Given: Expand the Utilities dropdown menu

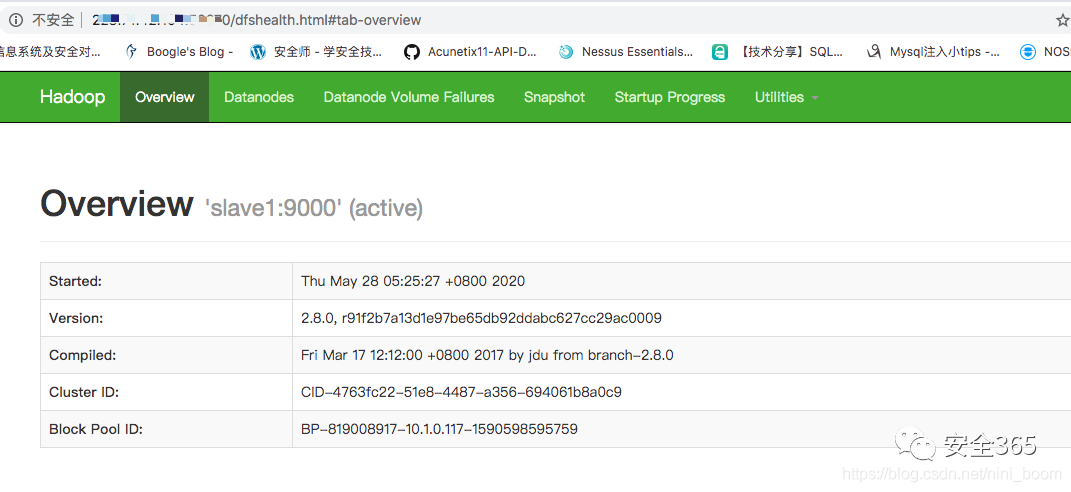Looking at the screenshot, I should [786, 97].
